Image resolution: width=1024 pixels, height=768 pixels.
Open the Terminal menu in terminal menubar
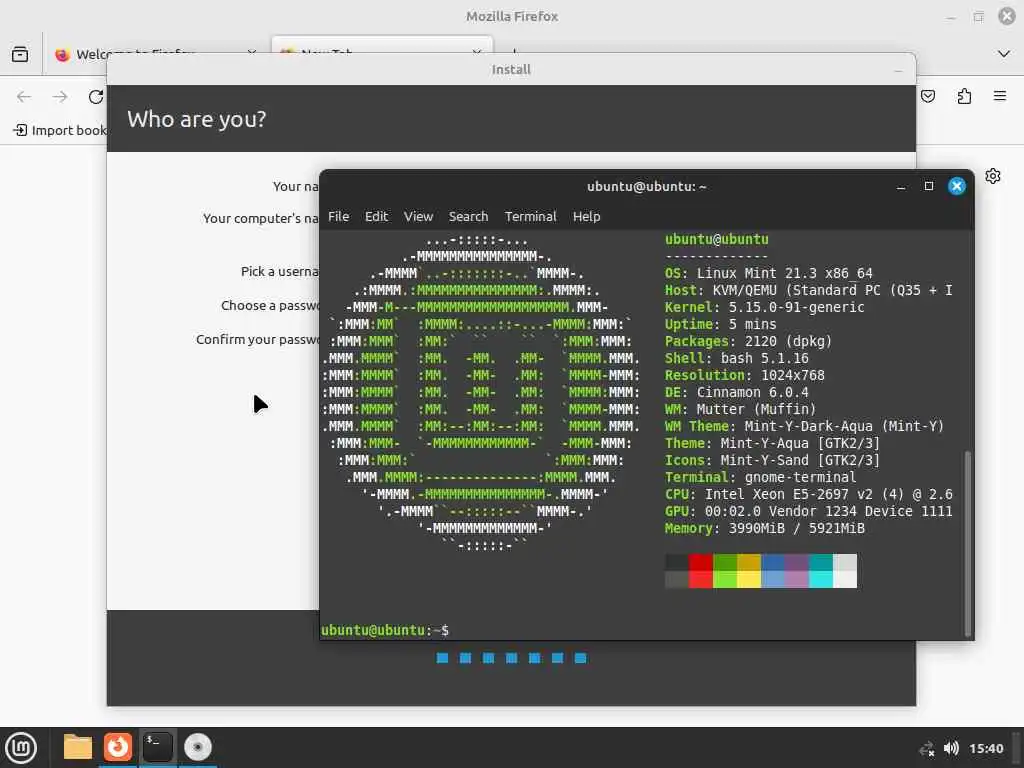(x=530, y=217)
